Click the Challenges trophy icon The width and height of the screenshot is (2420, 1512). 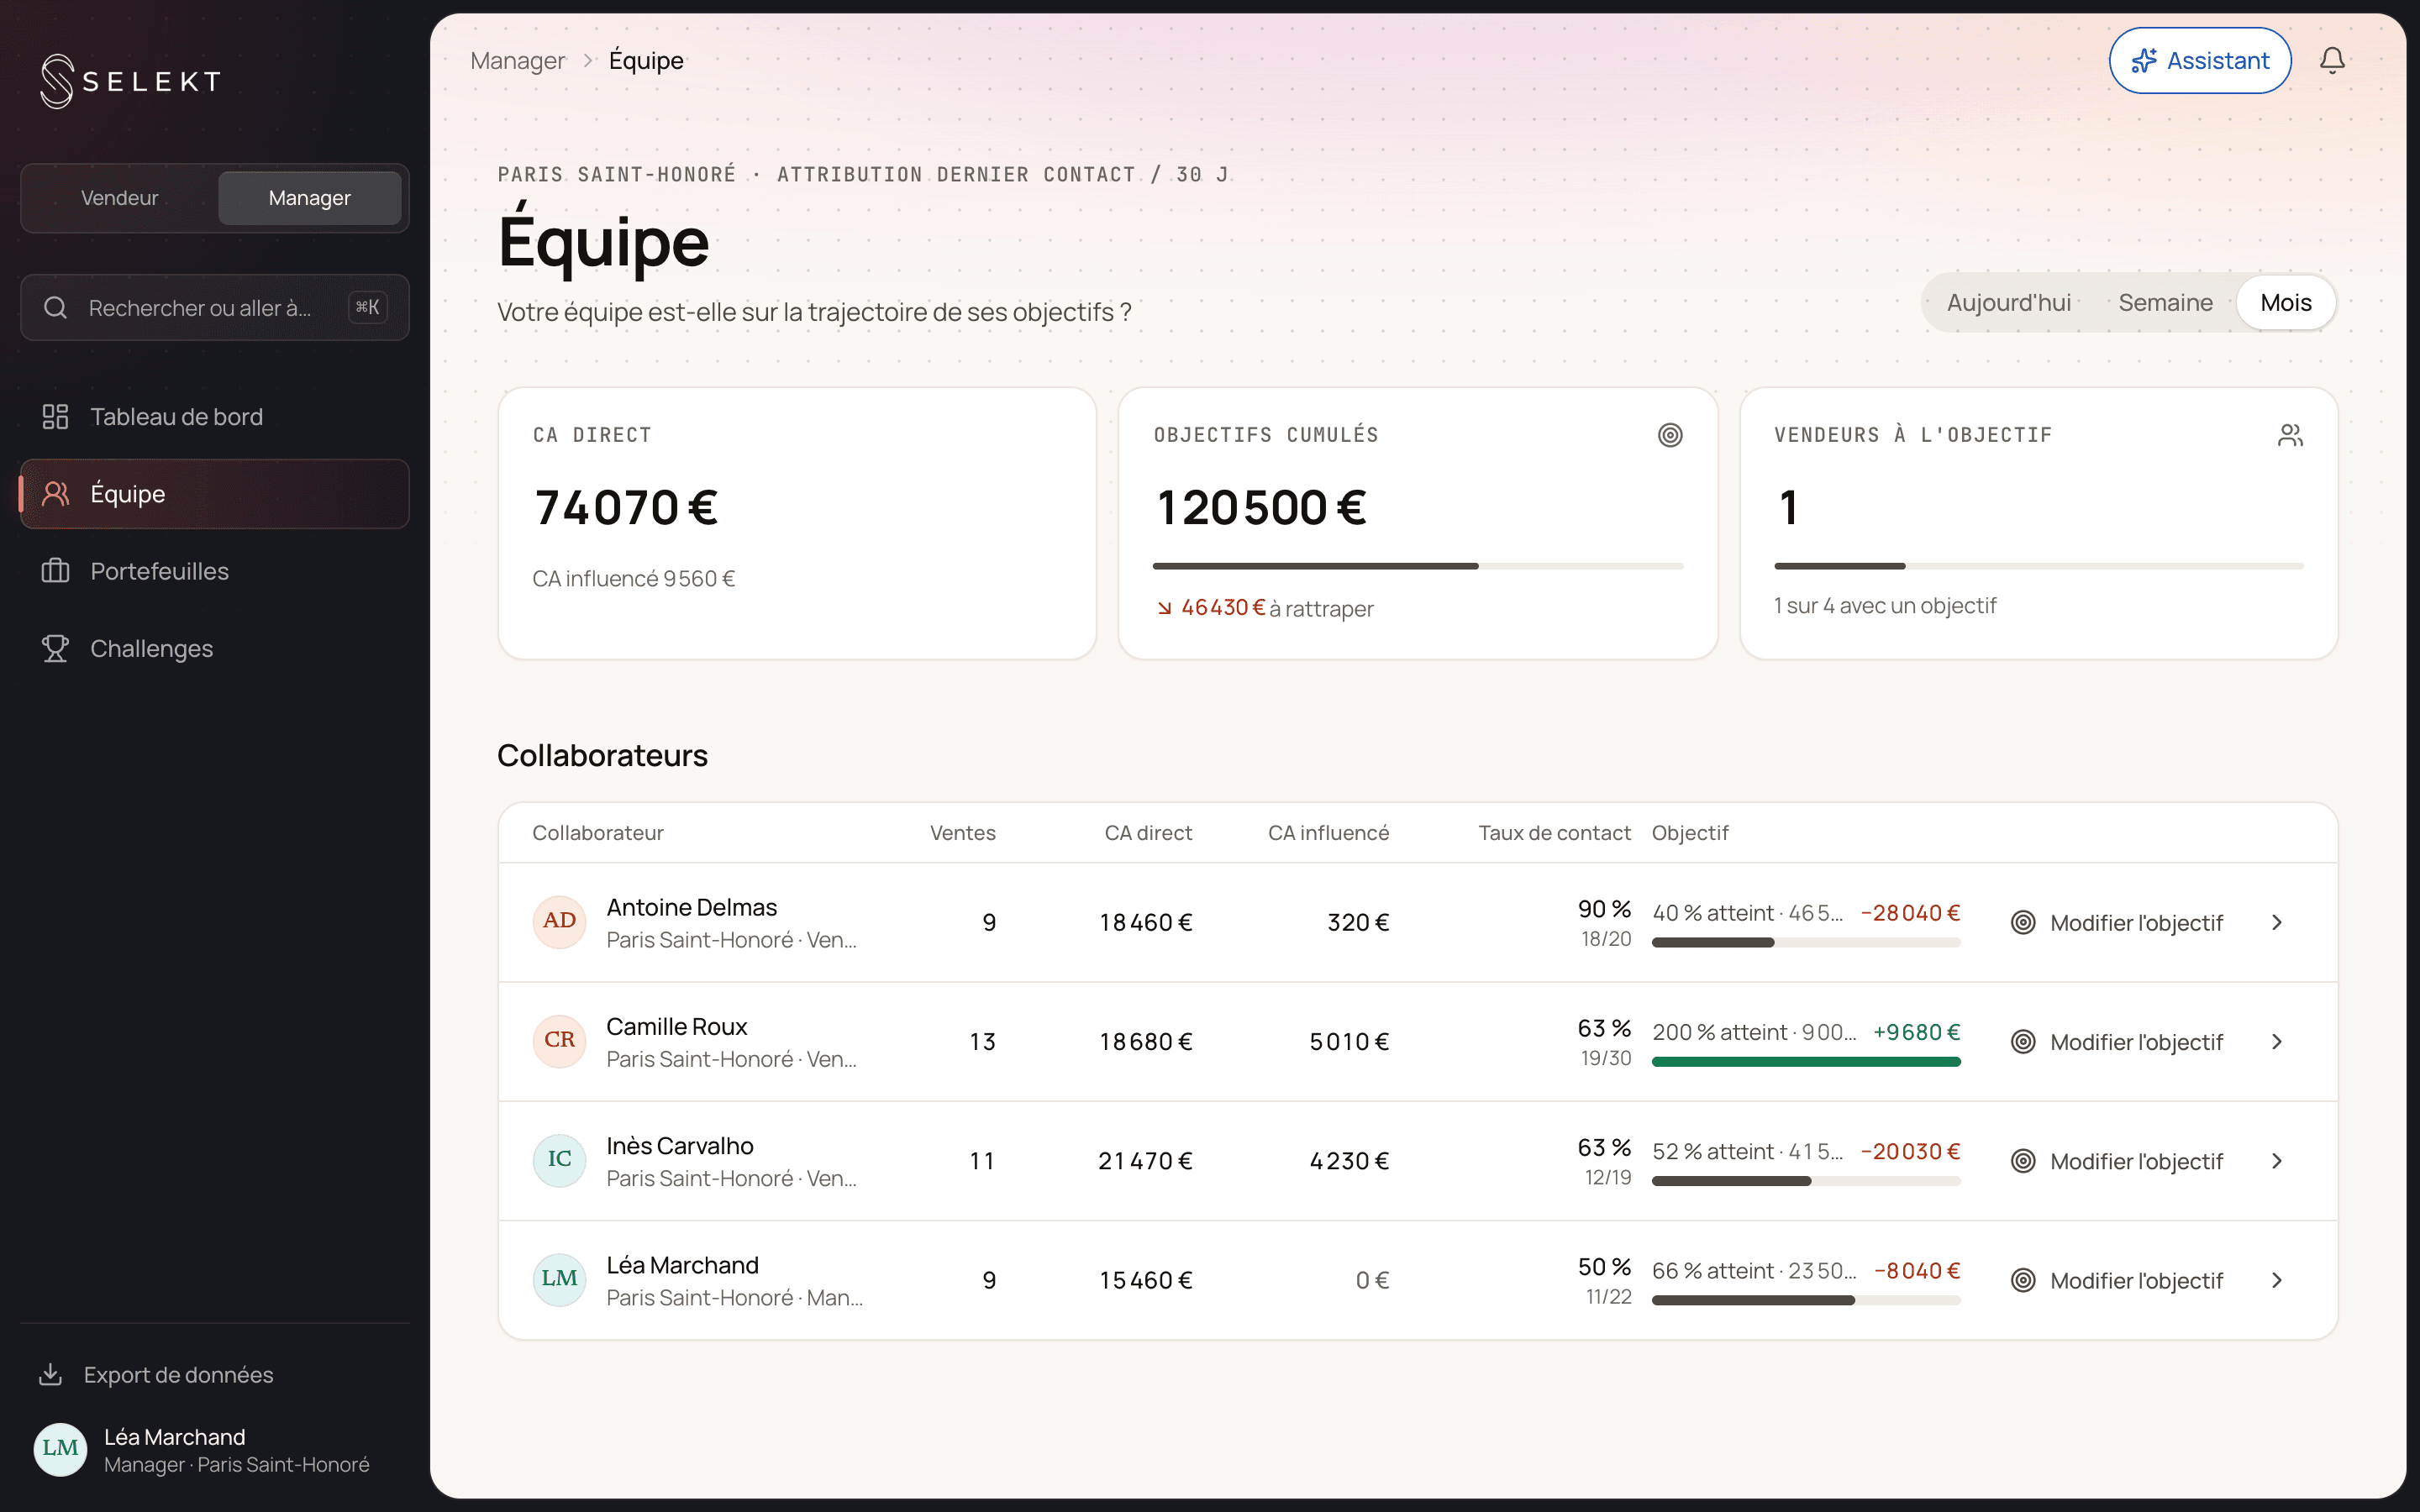click(55, 649)
